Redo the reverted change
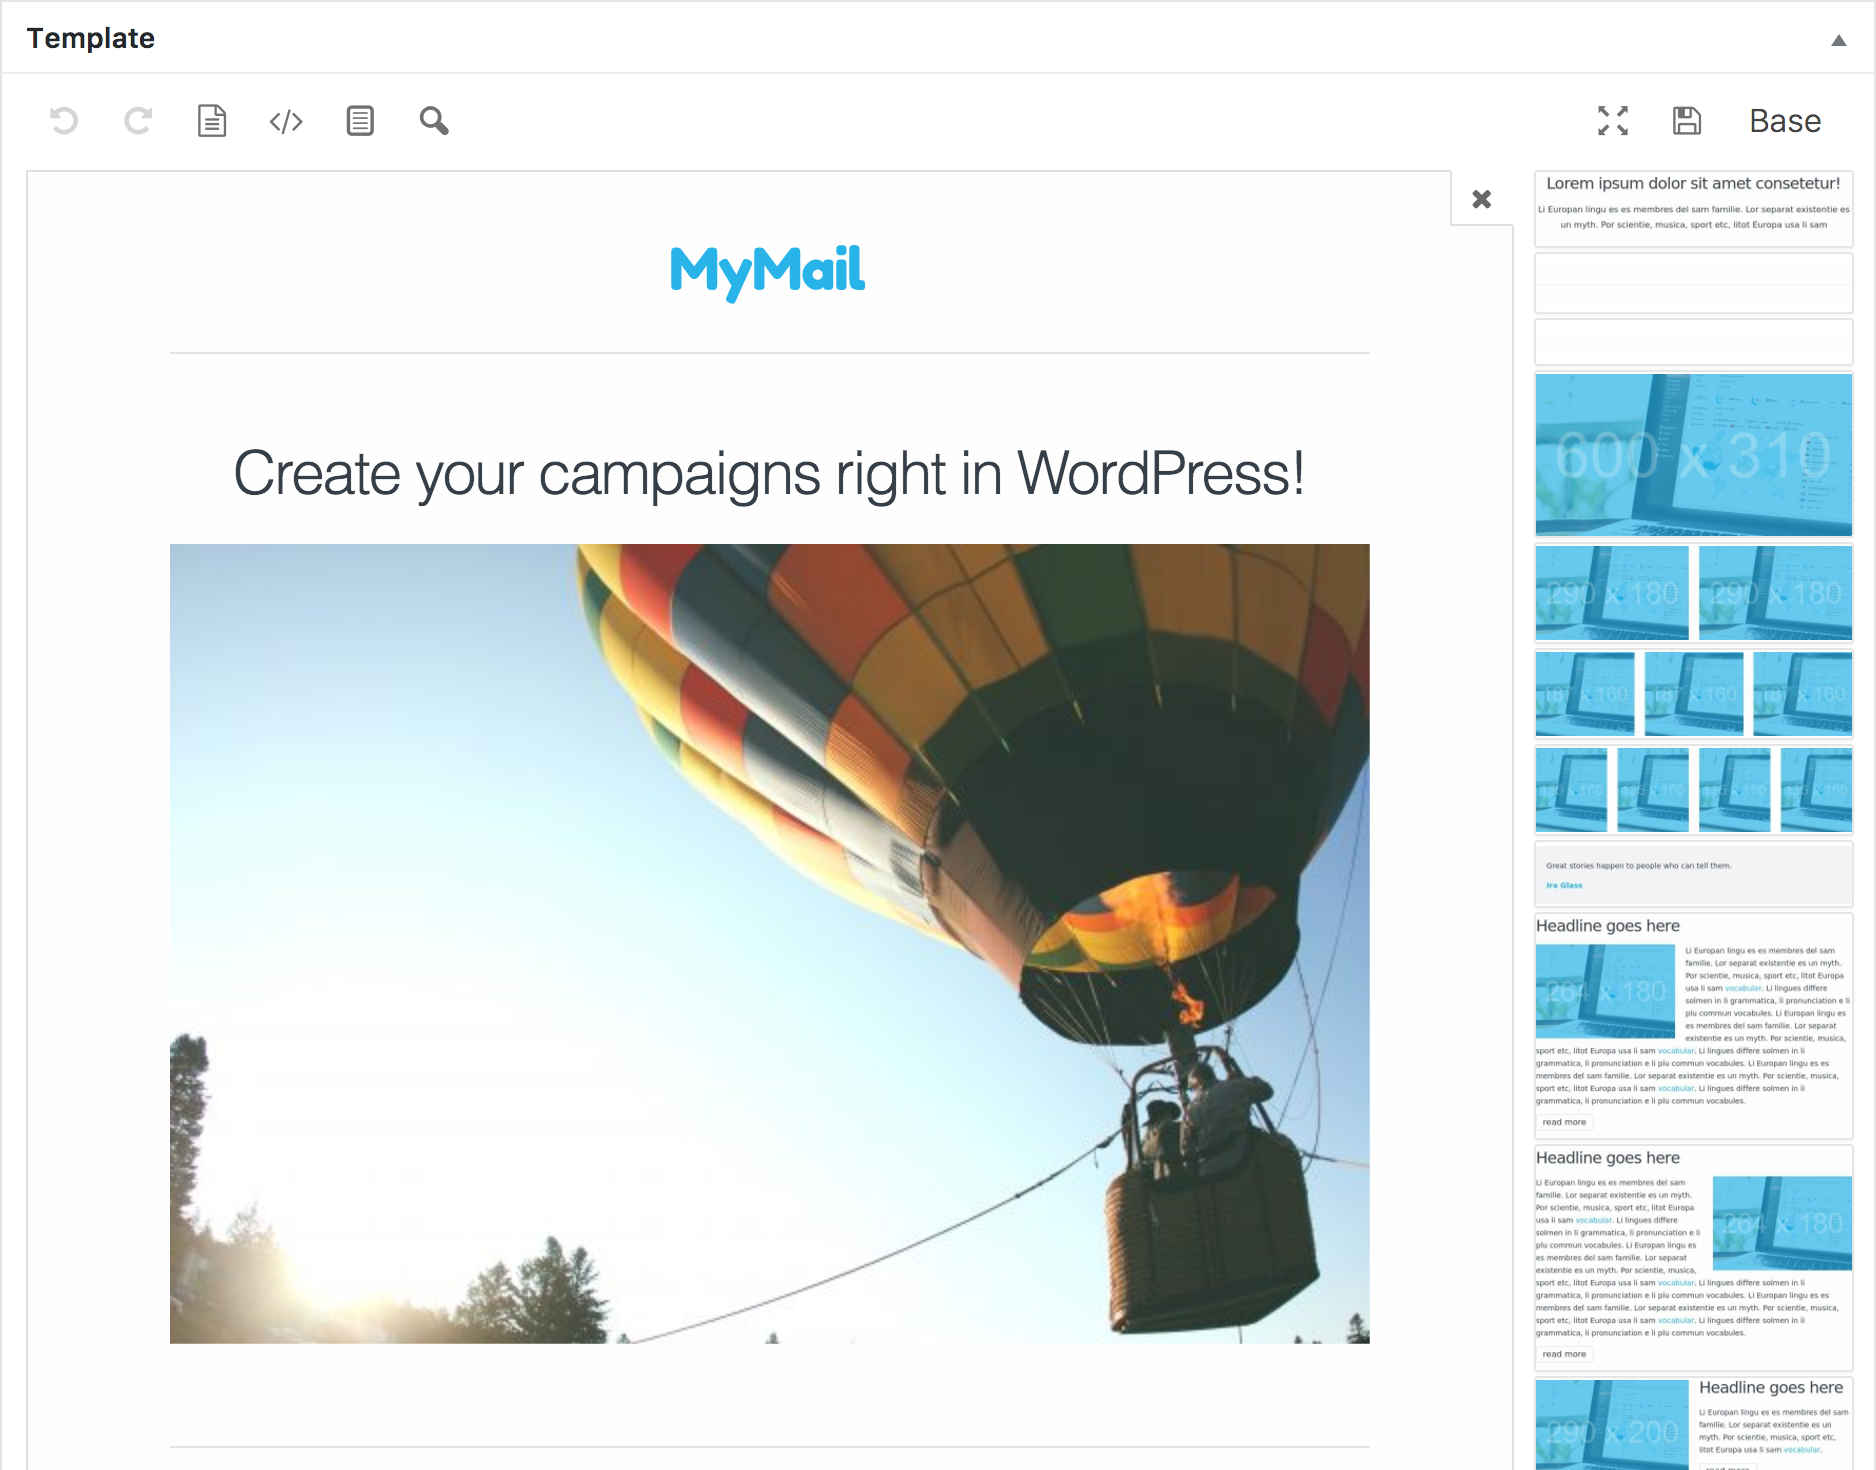 coord(137,121)
